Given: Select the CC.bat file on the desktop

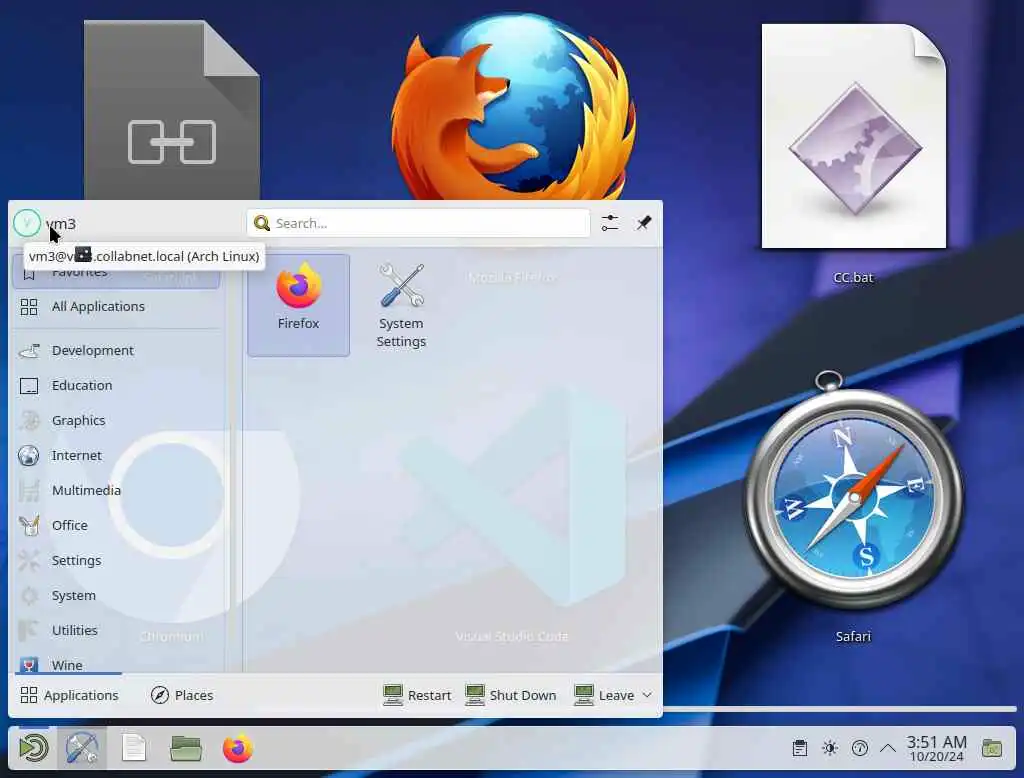Looking at the screenshot, I should [x=854, y=154].
